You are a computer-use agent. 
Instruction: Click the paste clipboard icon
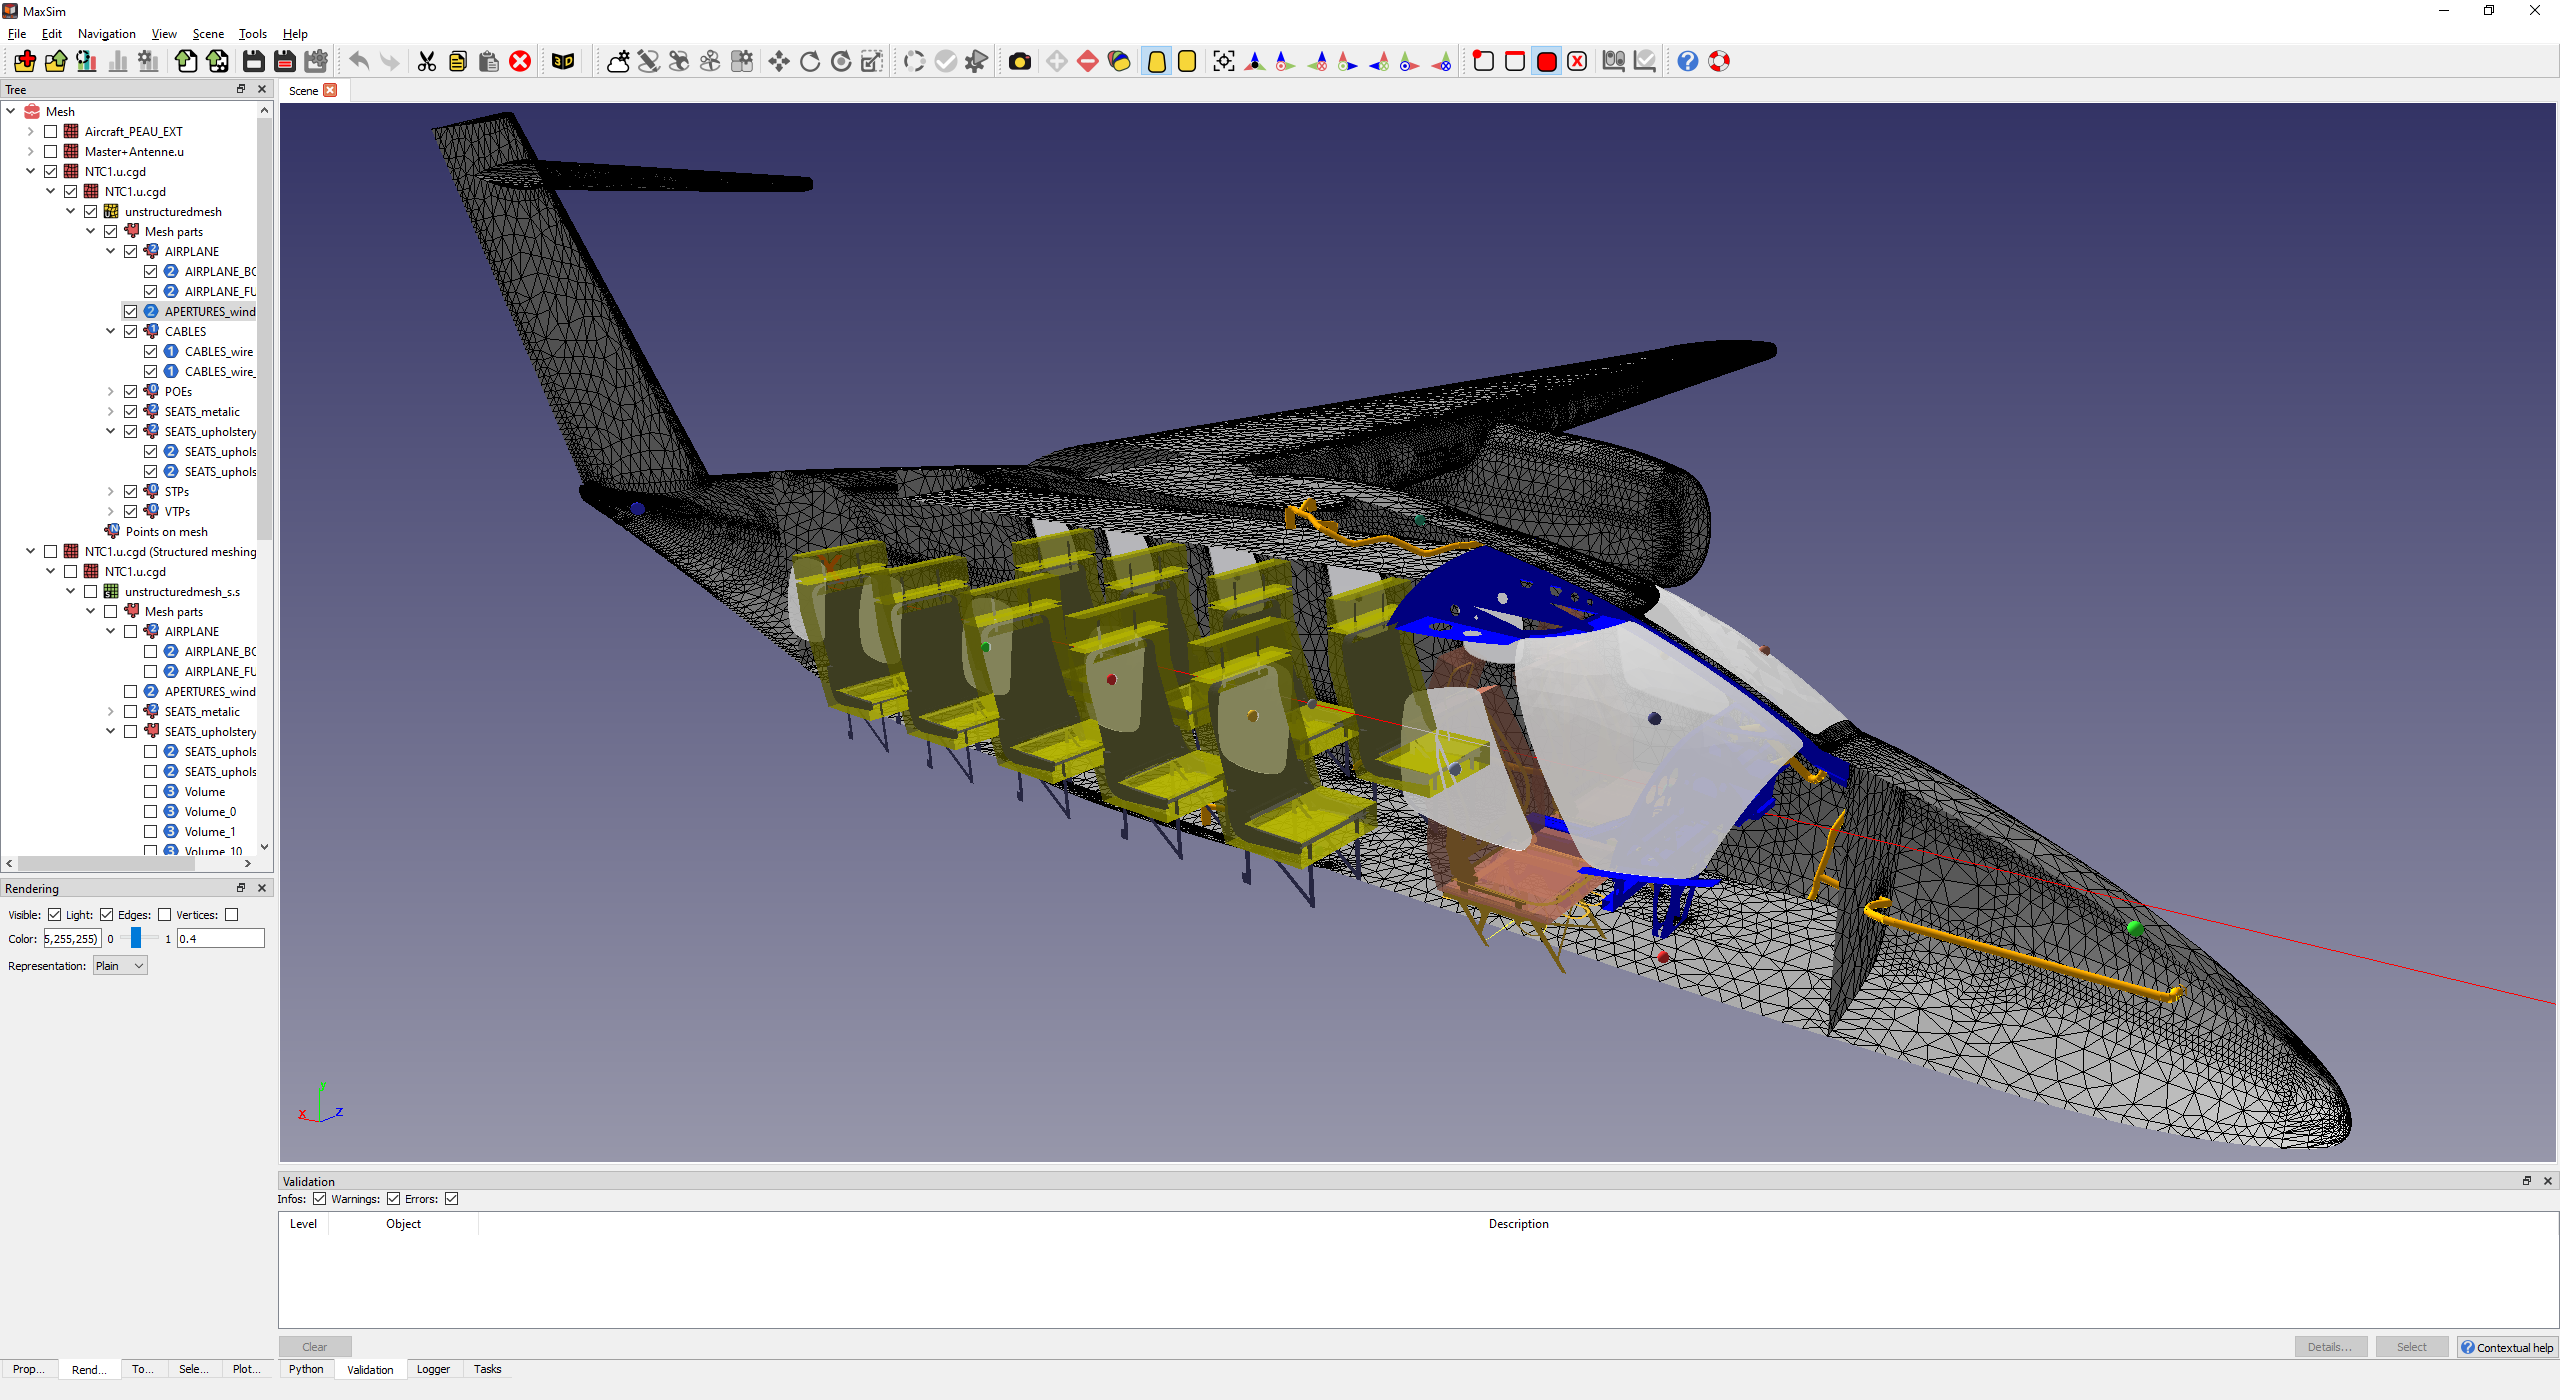[489, 62]
